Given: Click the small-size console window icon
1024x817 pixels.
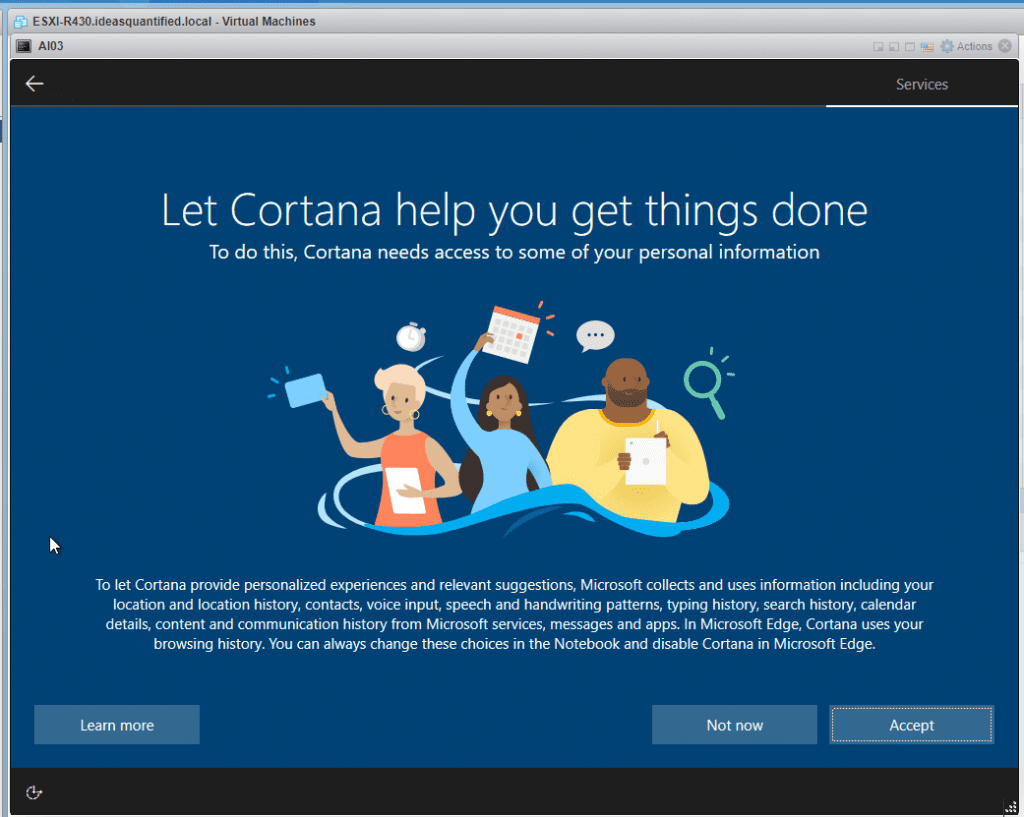Looking at the screenshot, I should (878, 46).
